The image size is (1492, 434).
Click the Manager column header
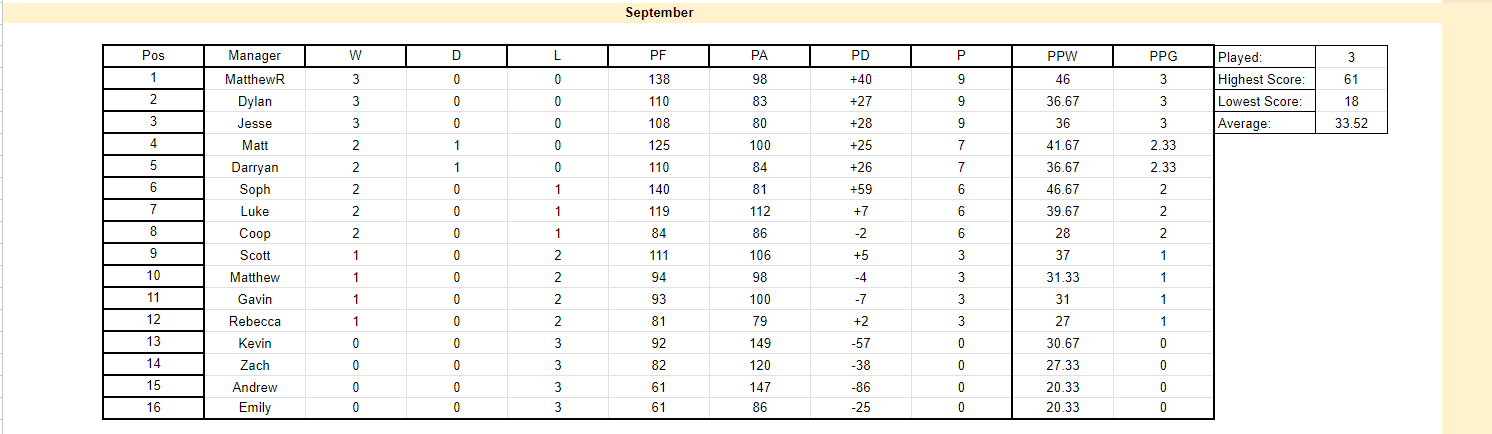[254, 56]
